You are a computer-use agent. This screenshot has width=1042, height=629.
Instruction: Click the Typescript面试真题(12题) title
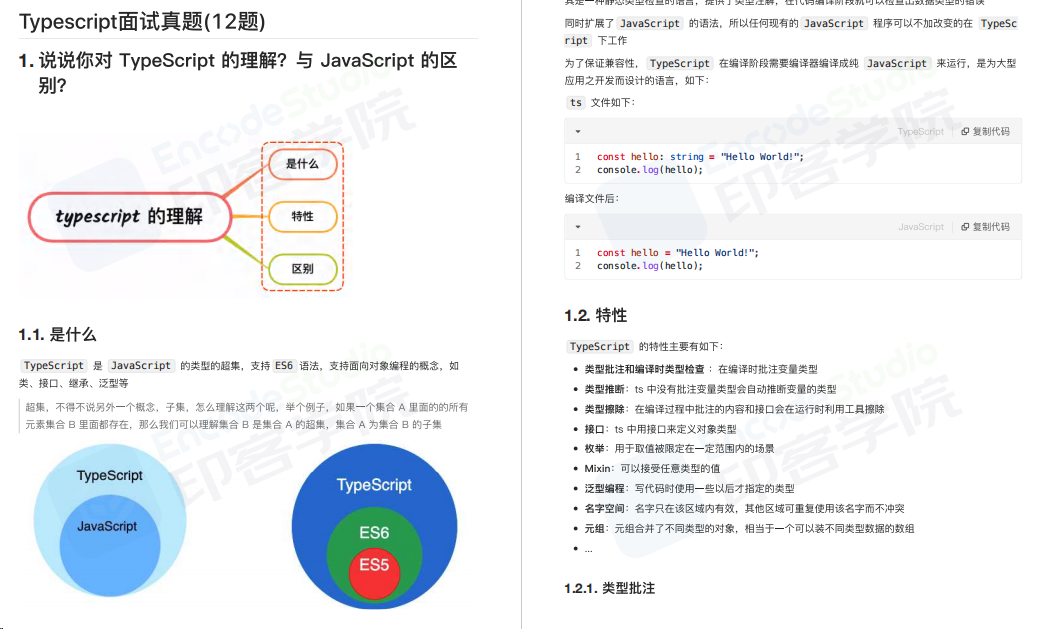(142, 22)
